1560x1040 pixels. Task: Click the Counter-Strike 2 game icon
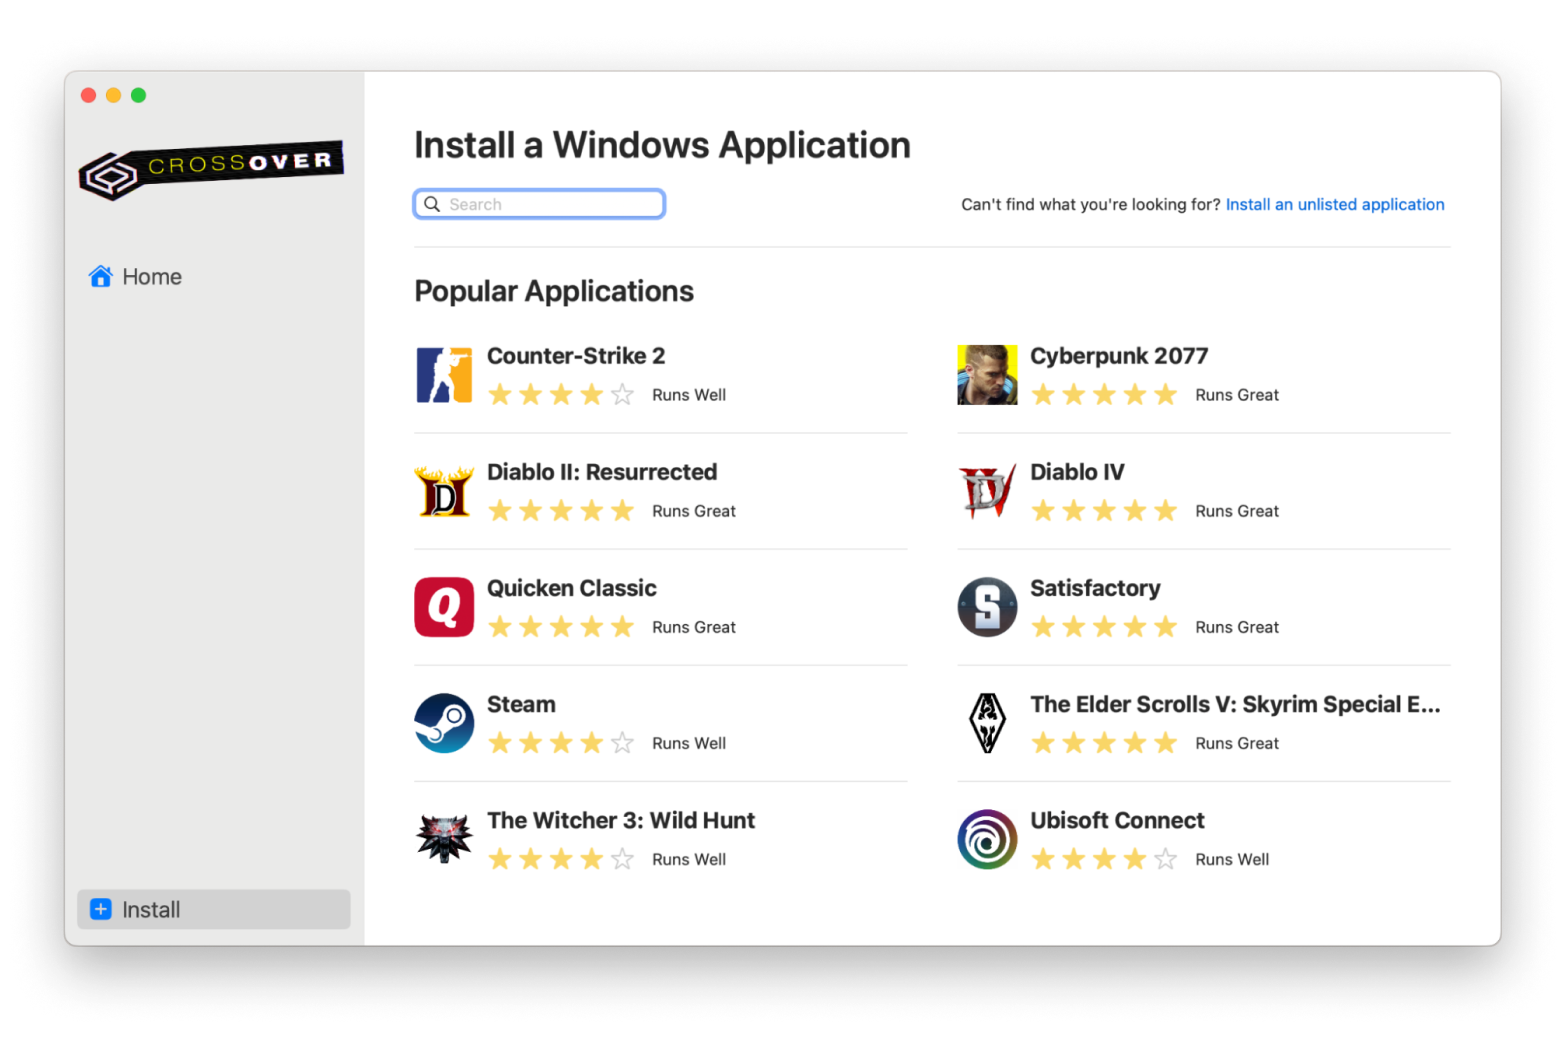click(x=444, y=375)
